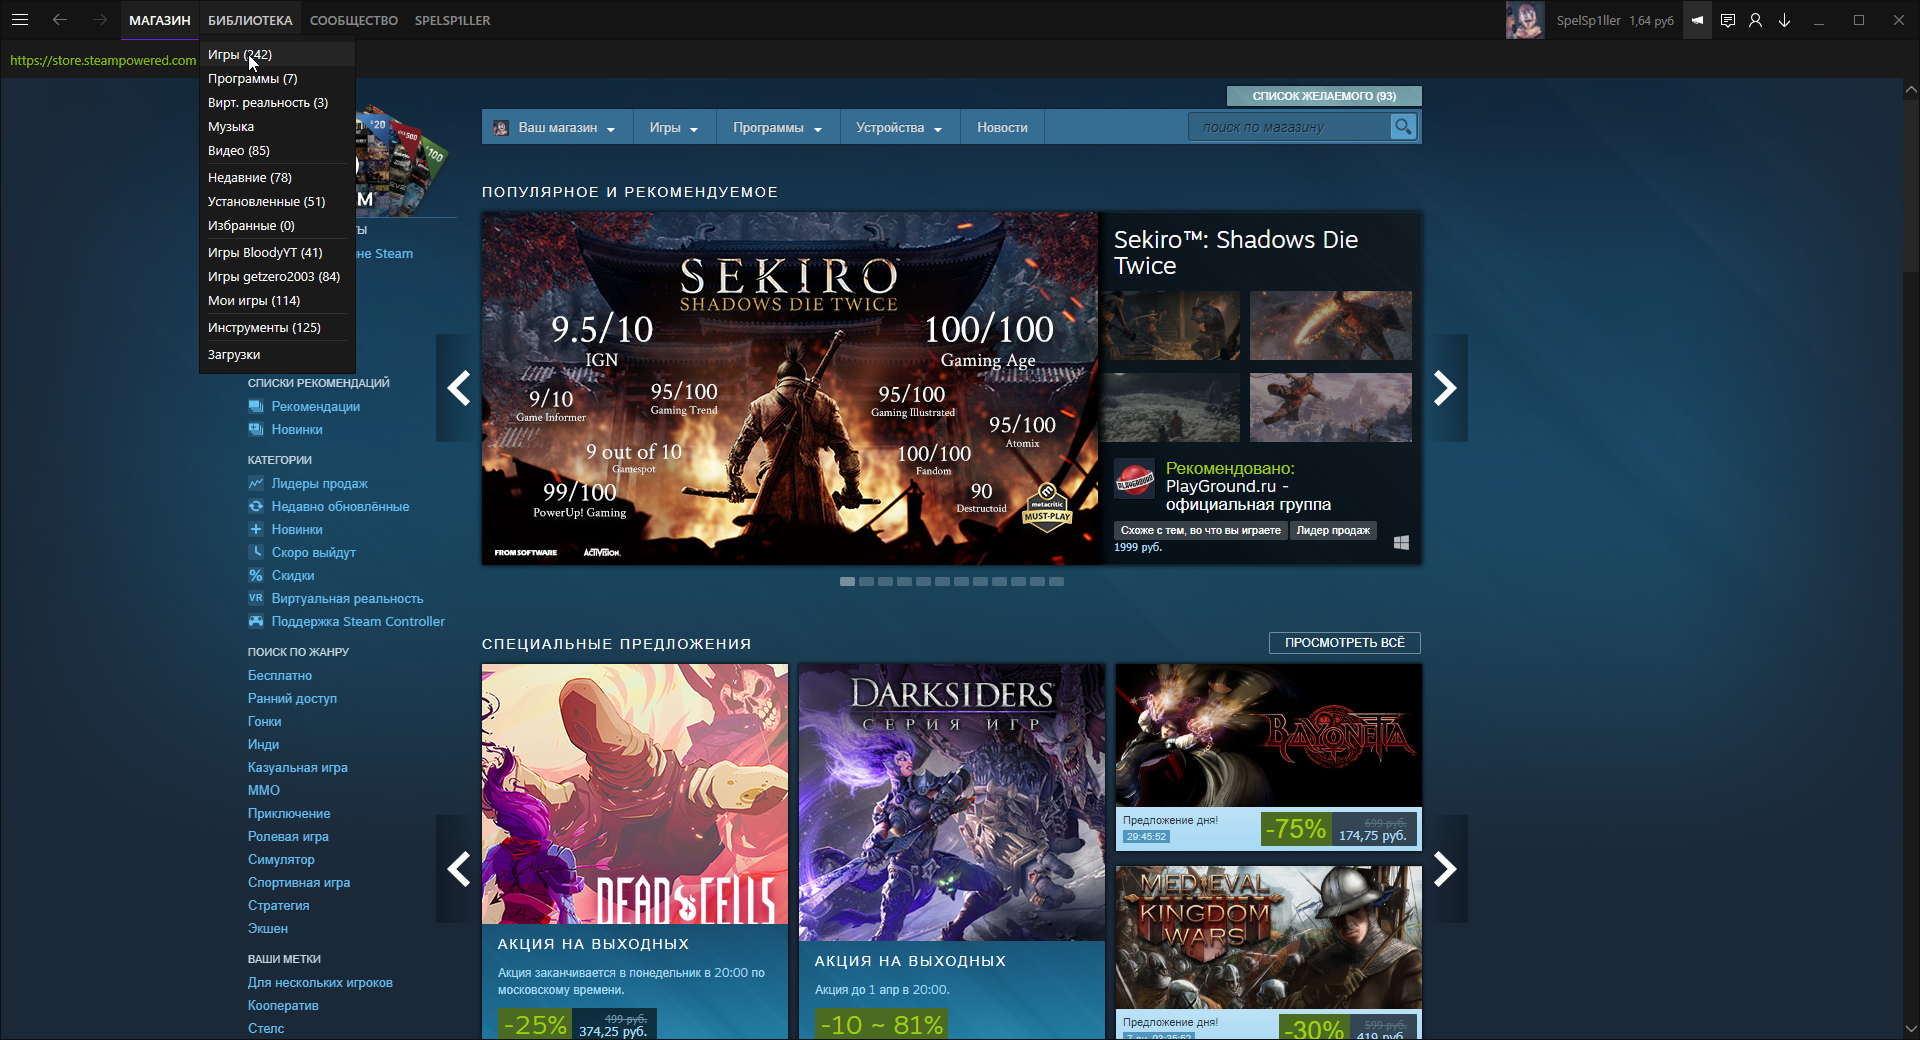Show previous featured game with left carousel arrow

coord(458,388)
